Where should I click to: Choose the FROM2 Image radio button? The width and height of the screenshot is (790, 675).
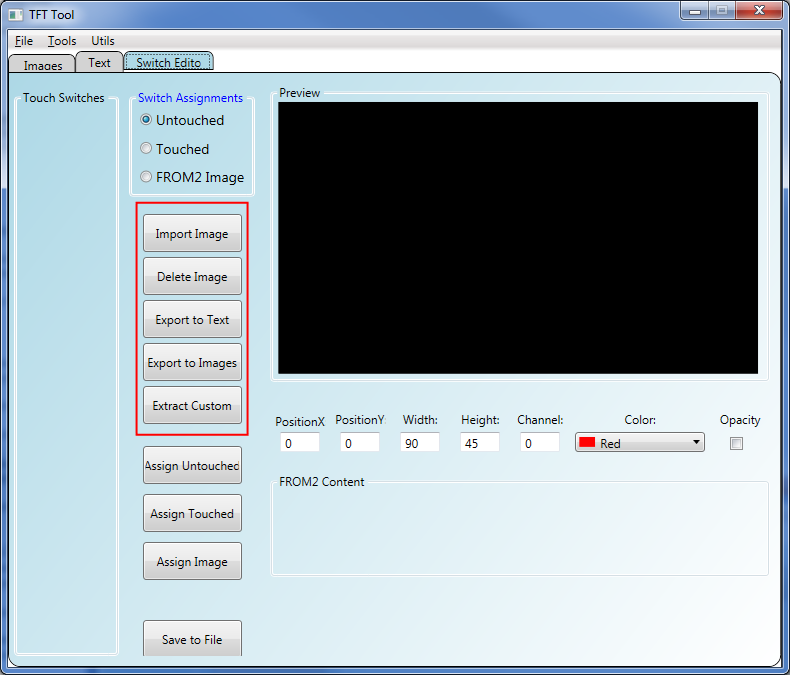pos(147,177)
